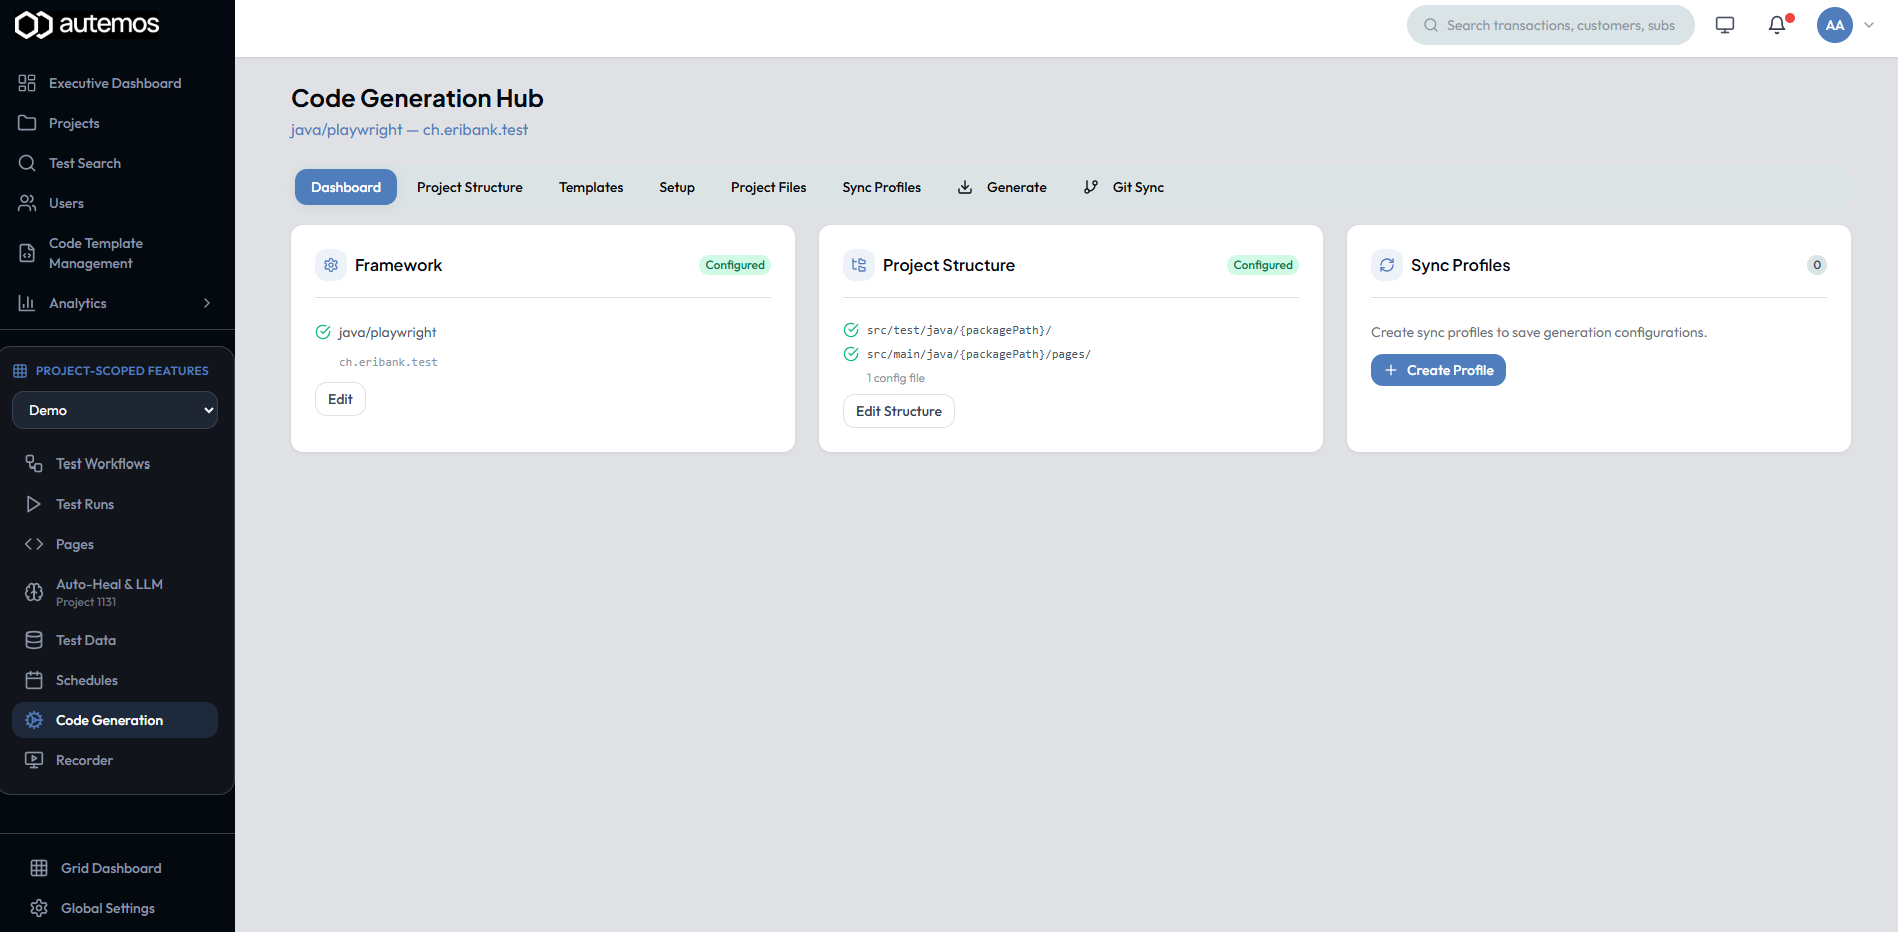The image size is (1898, 932).
Task: Click the Edit Structure button
Action: [x=899, y=411]
